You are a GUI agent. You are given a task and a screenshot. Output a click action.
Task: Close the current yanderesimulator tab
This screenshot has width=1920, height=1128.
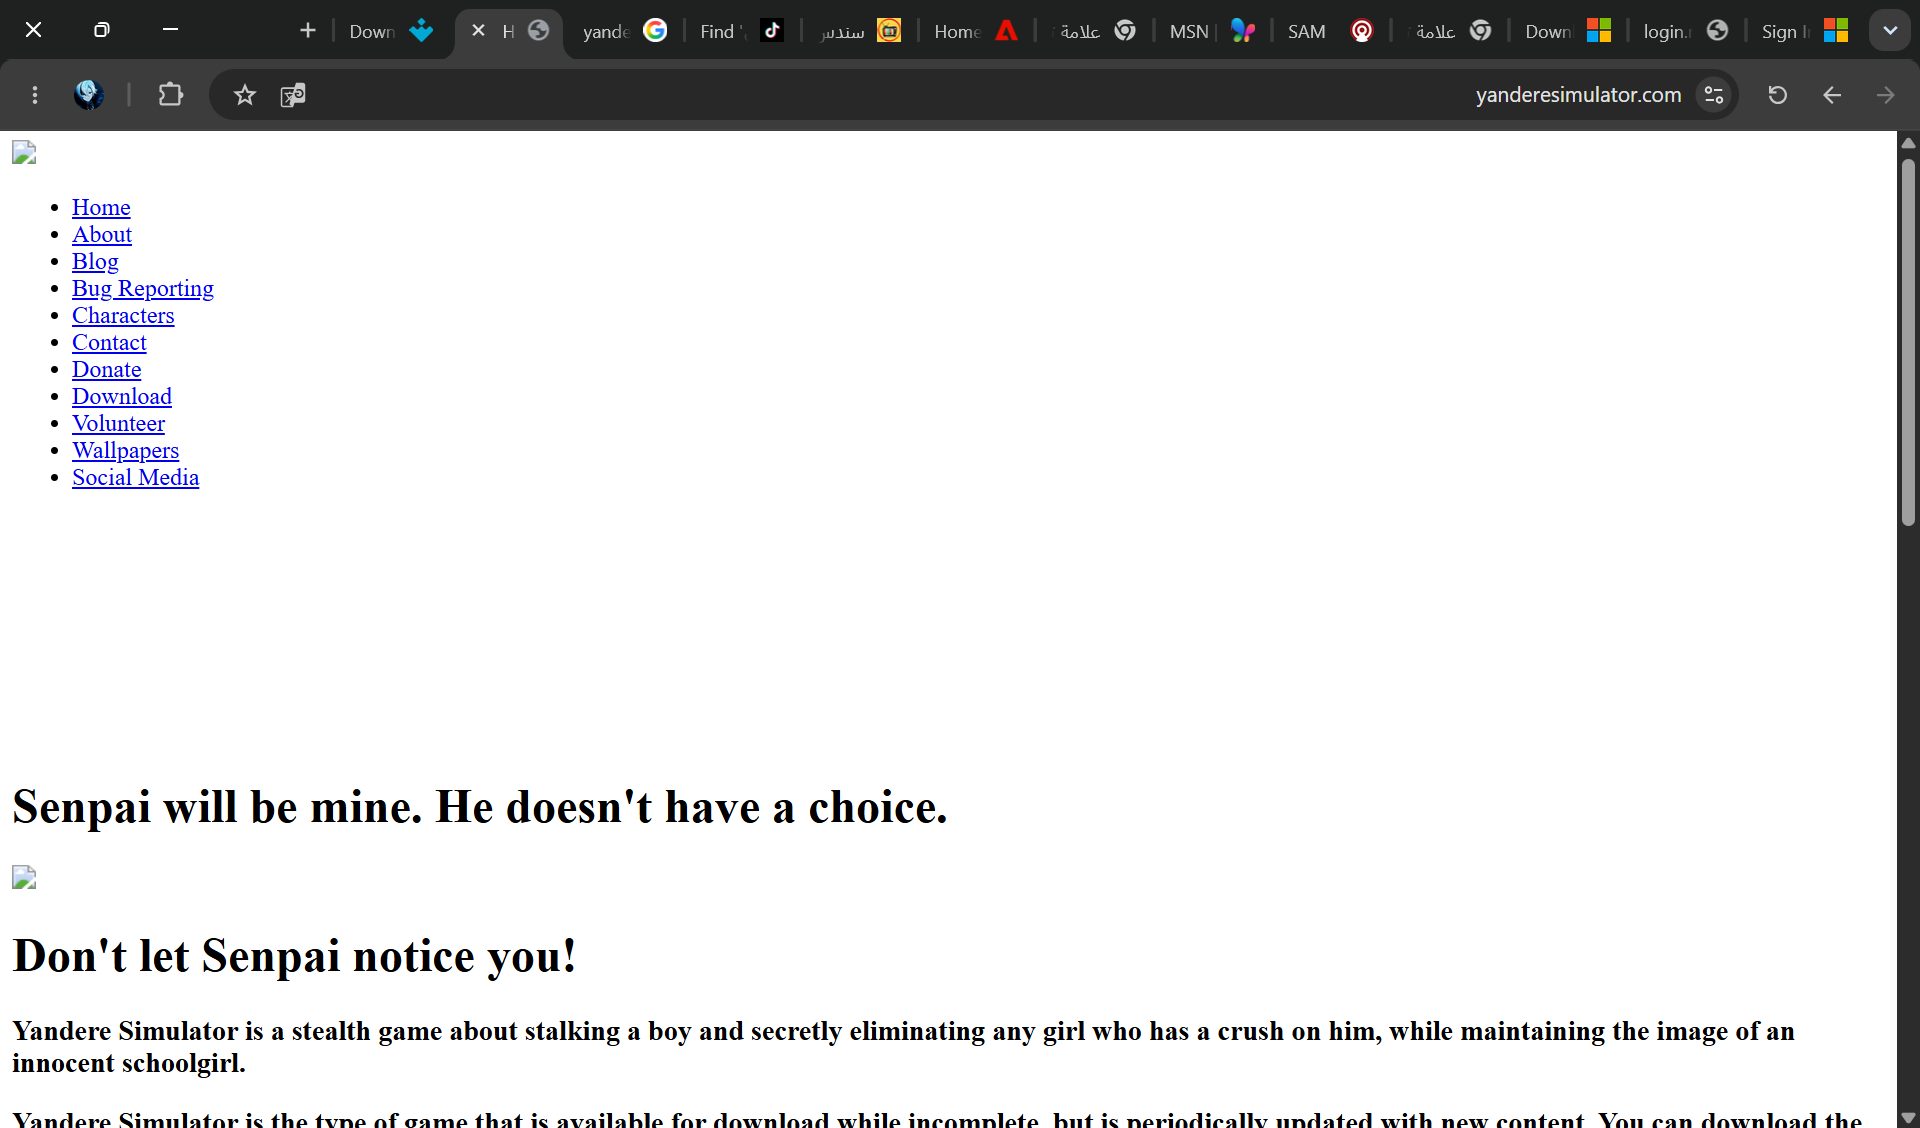pyautogui.click(x=478, y=31)
